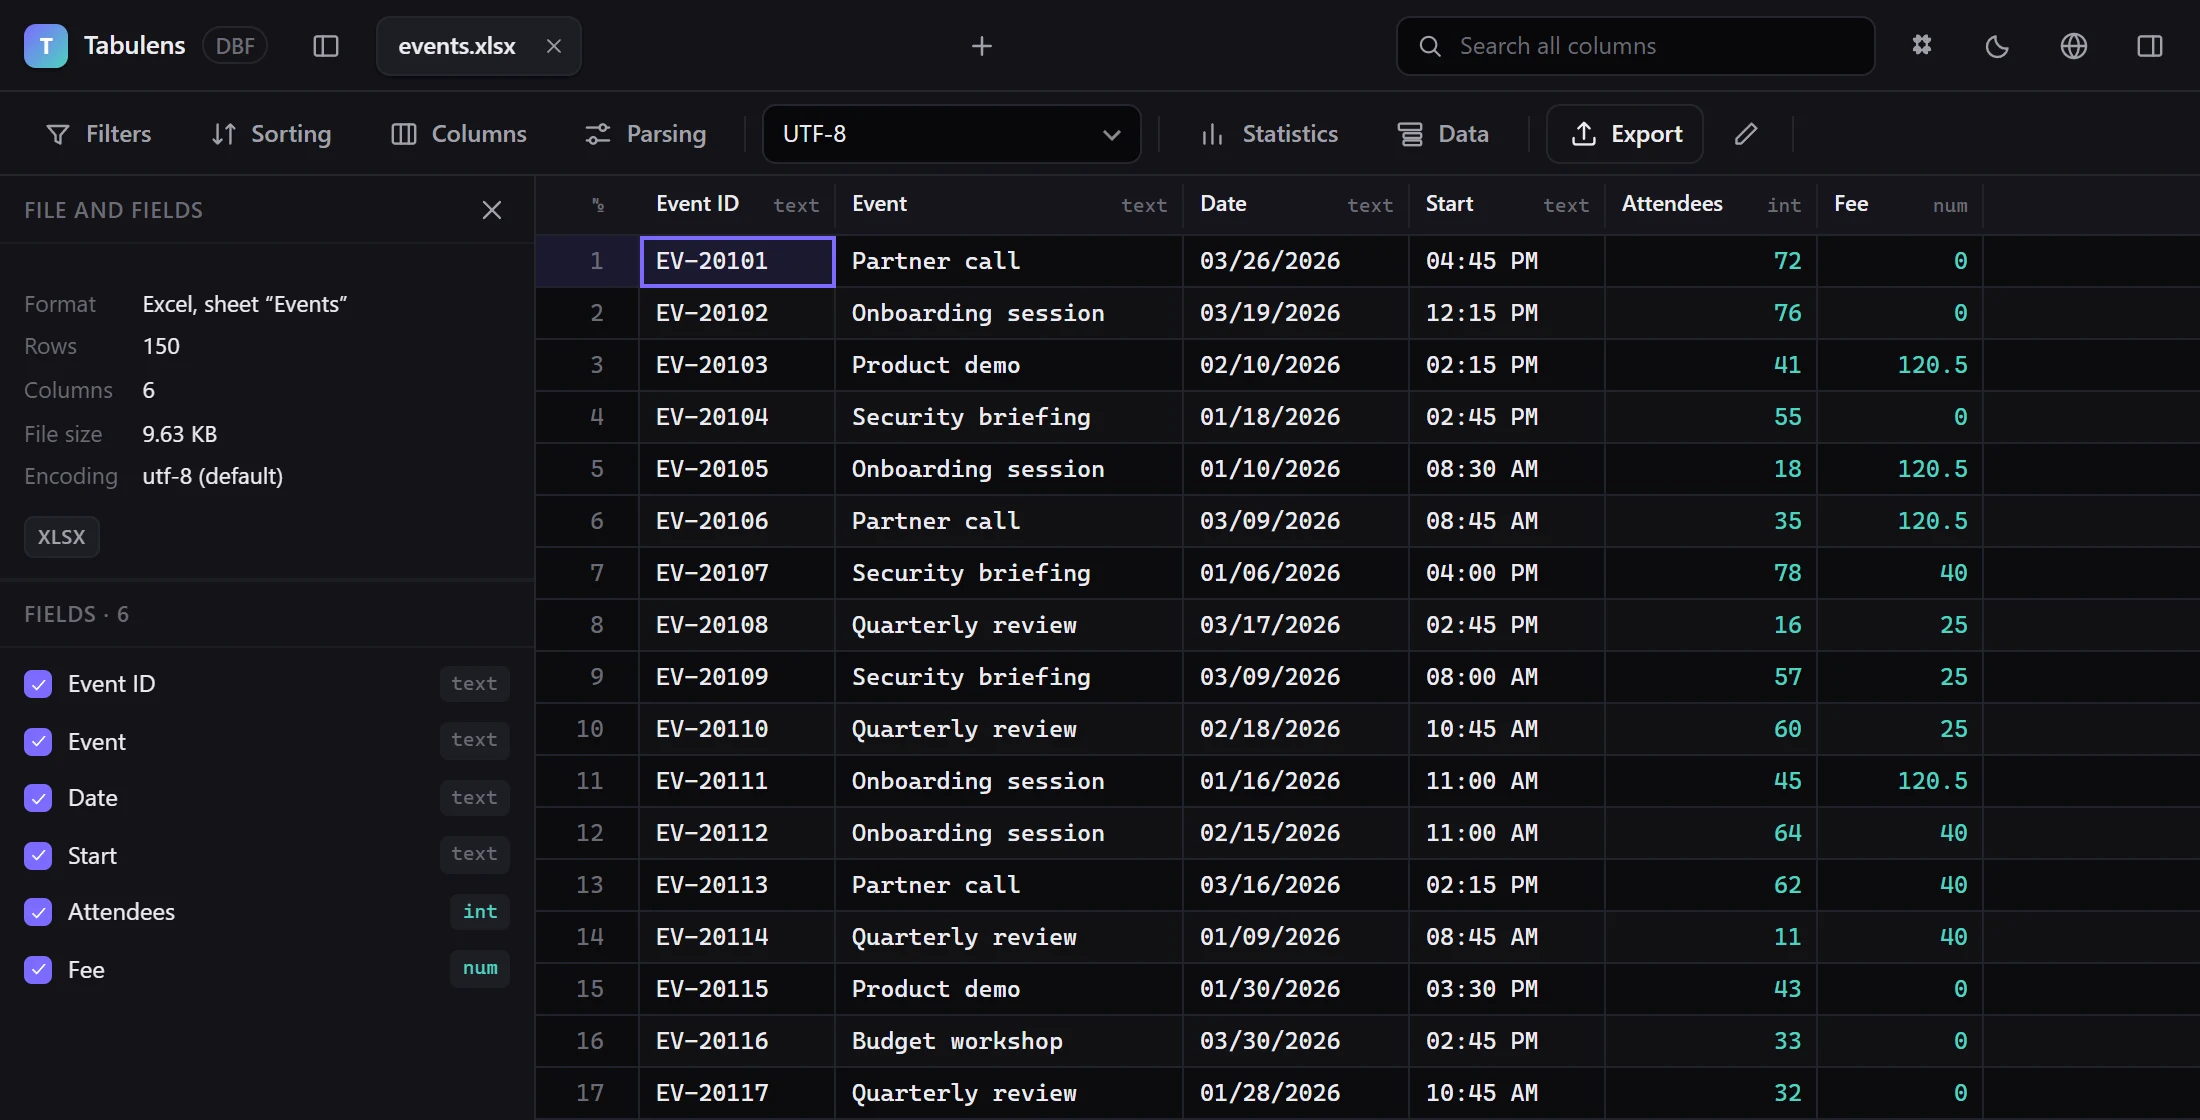Screen dimensions: 2200x1120
Task: Click the DBF badge
Action: click(x=235, y=46)
